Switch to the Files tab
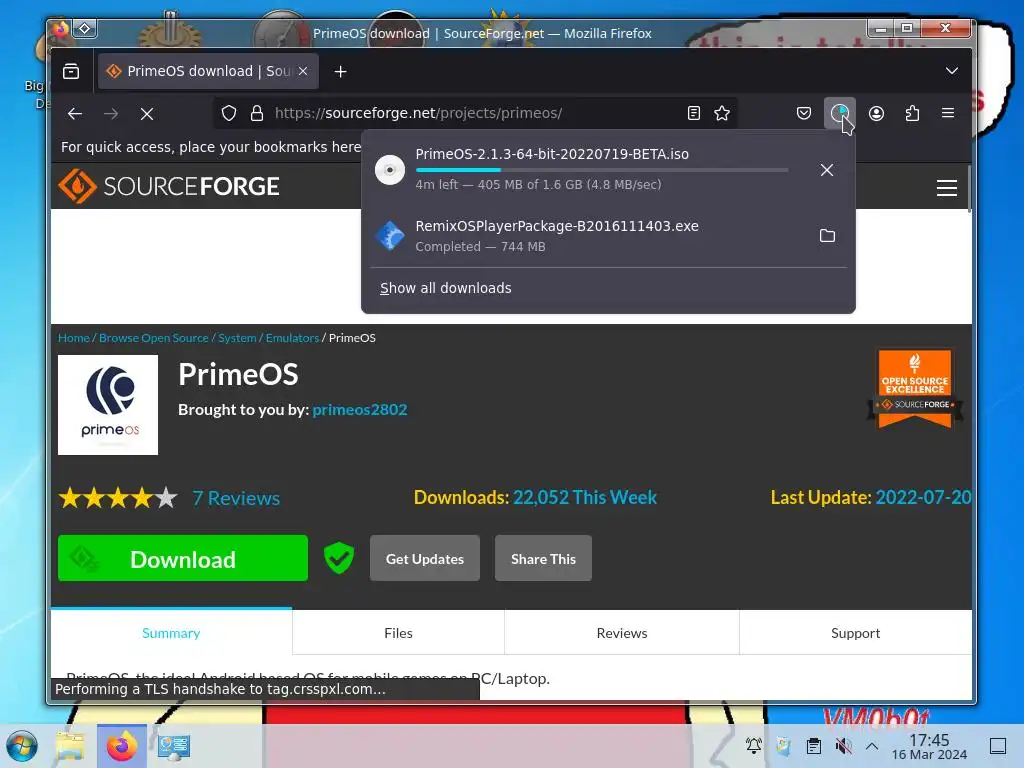Image resolution: width=1024 pixels, height=768 pixels. (398, 633)
